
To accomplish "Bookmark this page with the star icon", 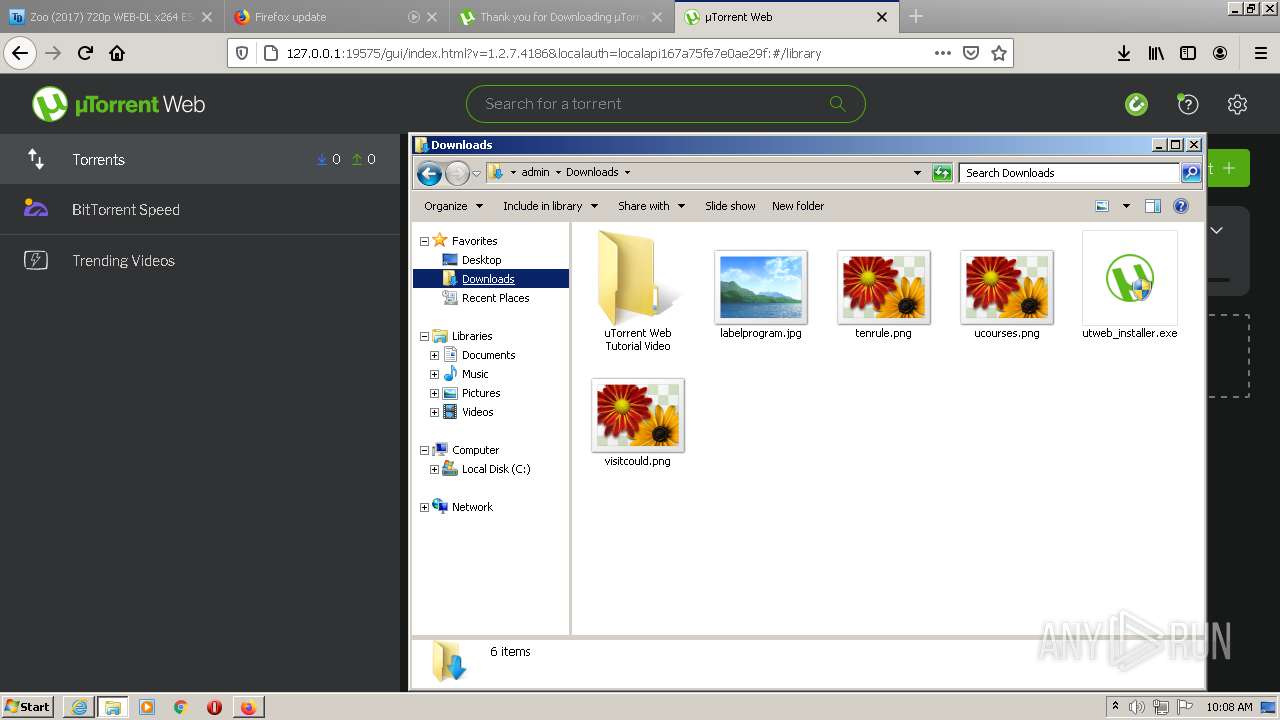I will coord(998,53).
